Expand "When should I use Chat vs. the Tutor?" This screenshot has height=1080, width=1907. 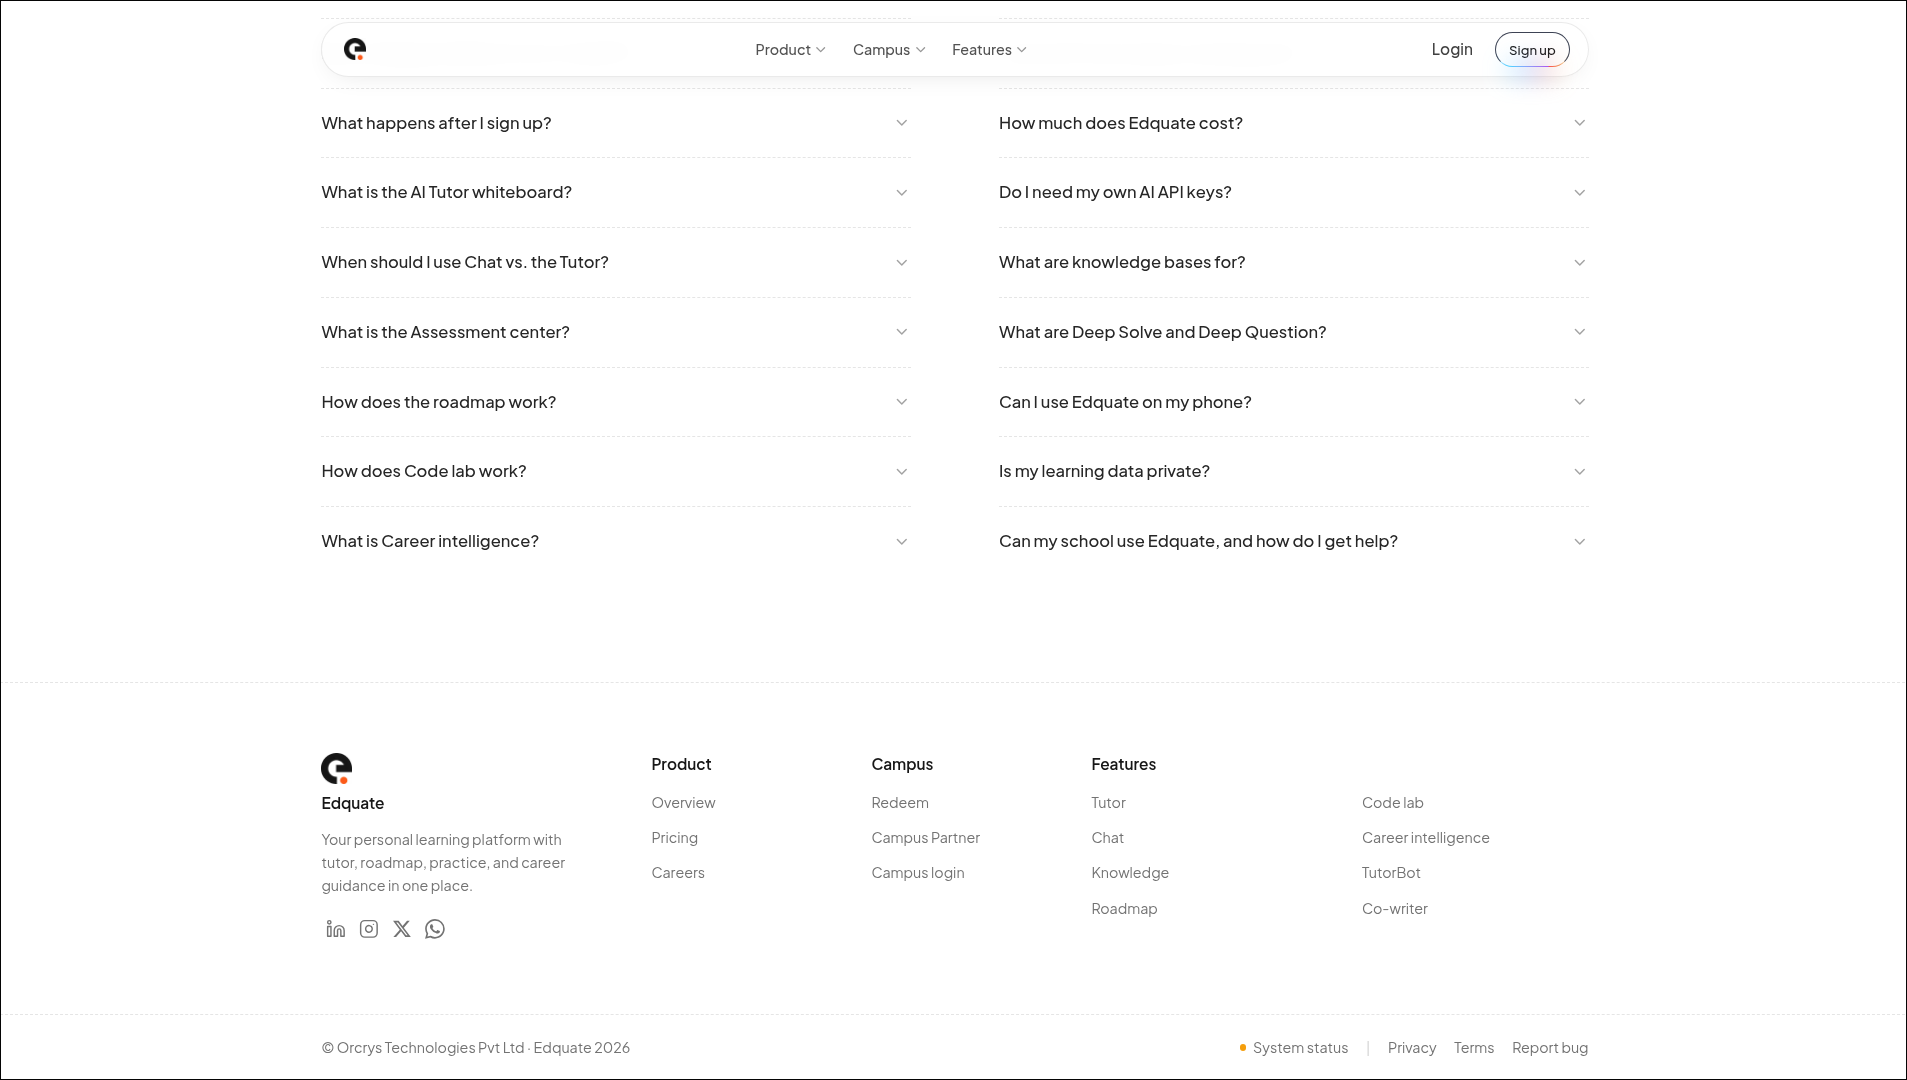point(616,263)
